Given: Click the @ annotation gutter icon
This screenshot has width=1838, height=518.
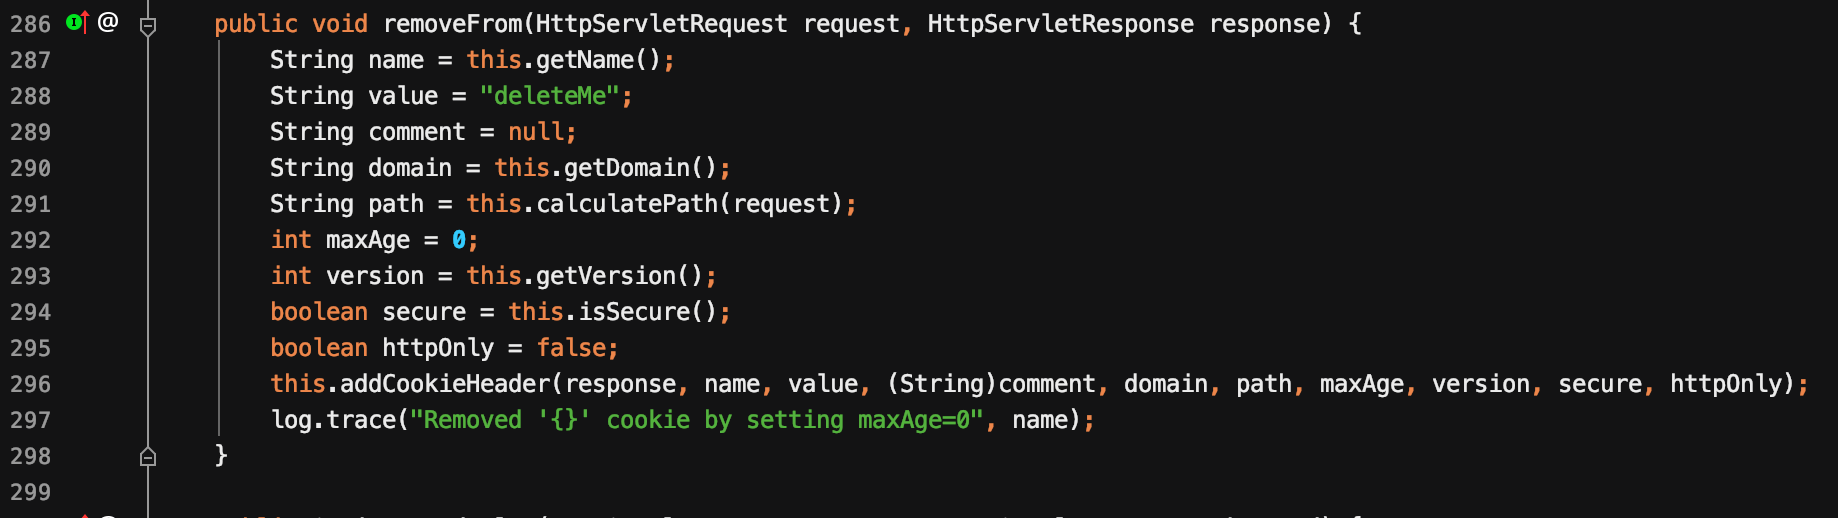Looking at the screenshot, I should (108, 21).
